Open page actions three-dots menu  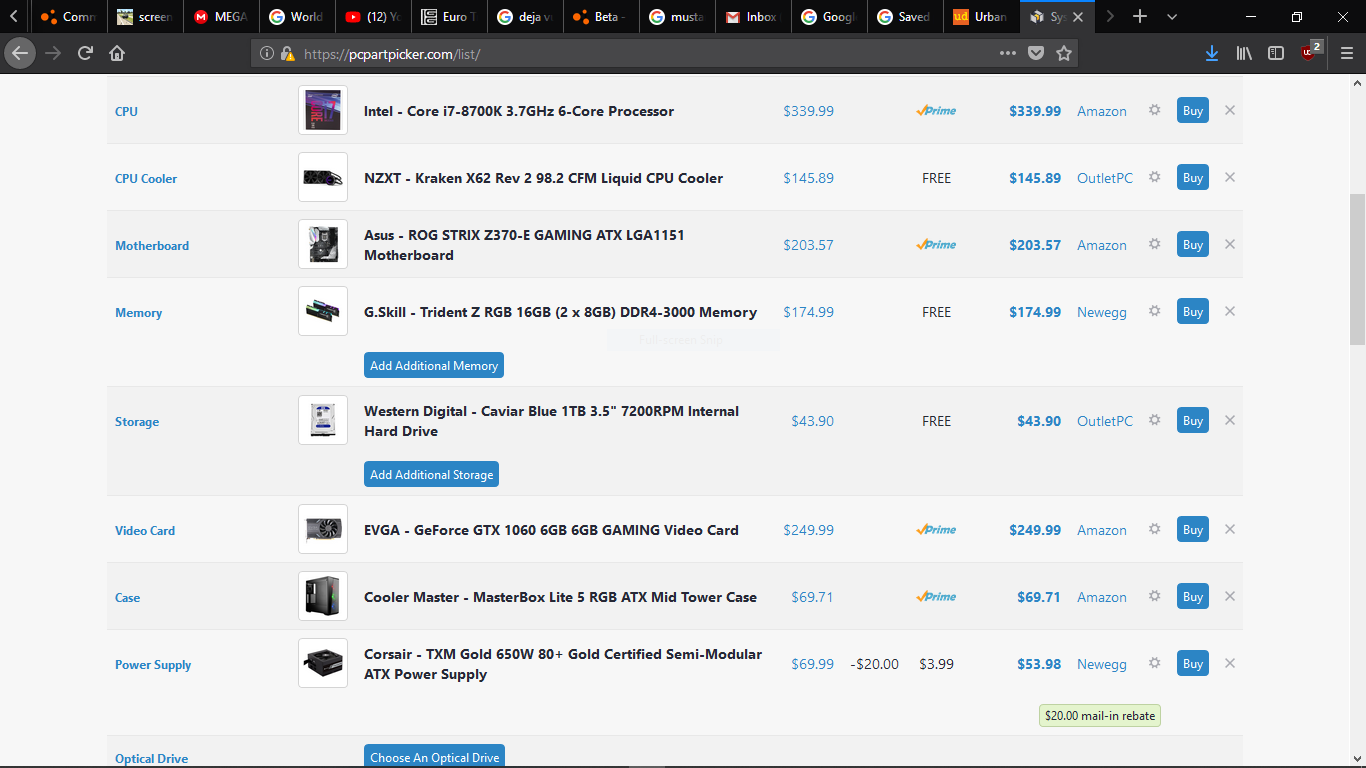pos(1008,53)
